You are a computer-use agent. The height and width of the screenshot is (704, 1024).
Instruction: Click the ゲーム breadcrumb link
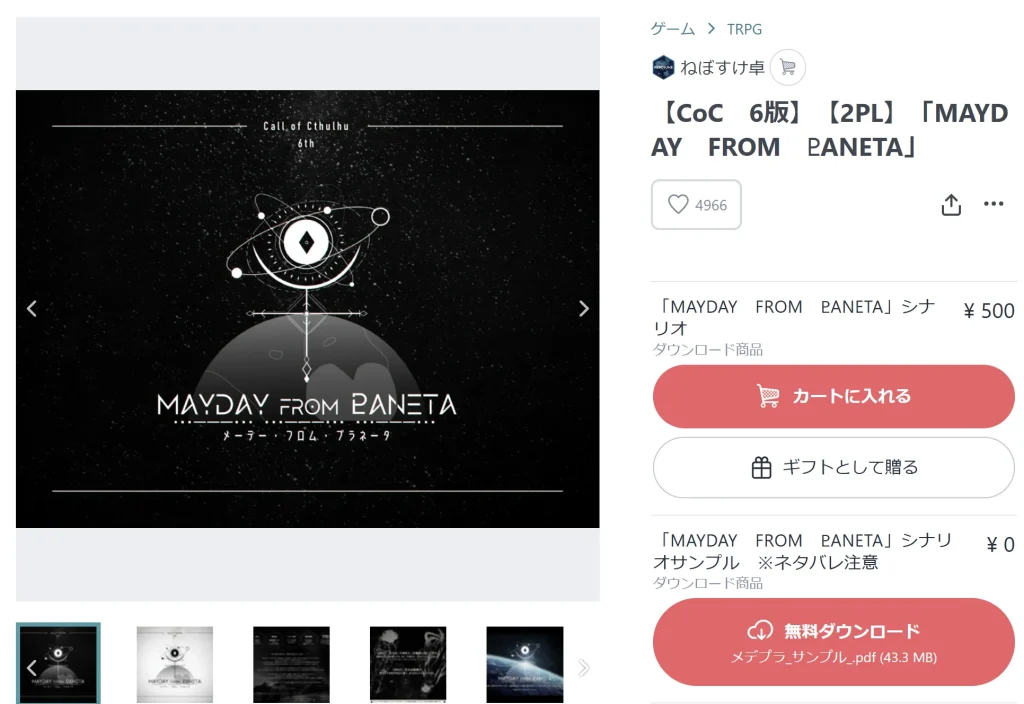pos(673,29)
